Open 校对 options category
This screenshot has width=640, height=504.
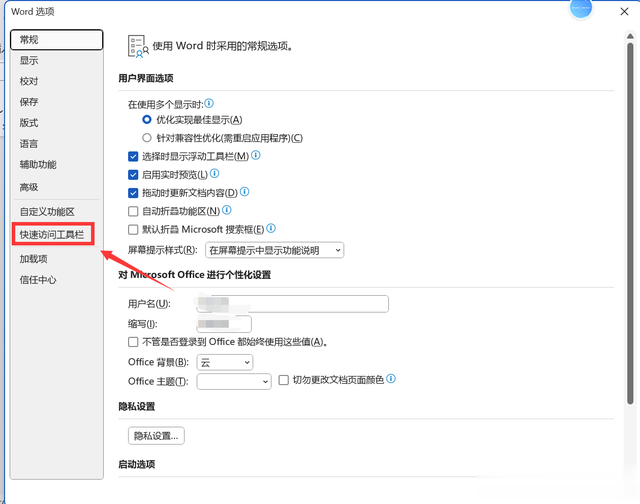(57, 81)
